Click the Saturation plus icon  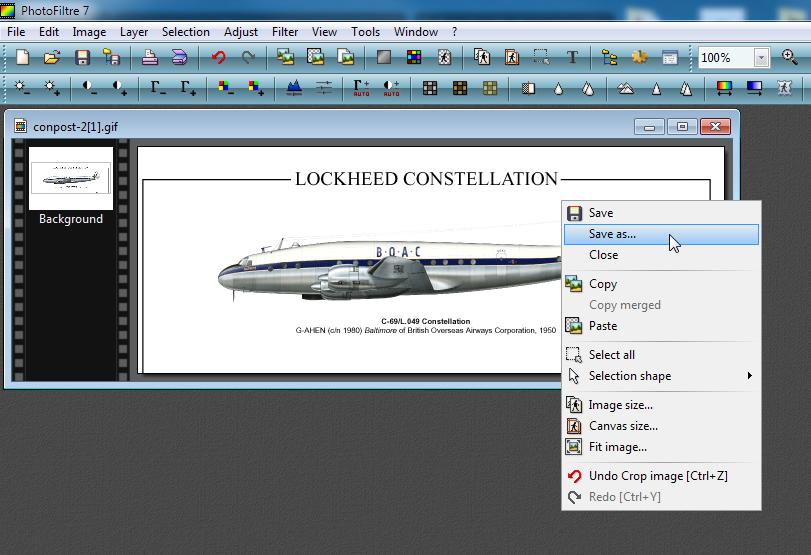256,87
